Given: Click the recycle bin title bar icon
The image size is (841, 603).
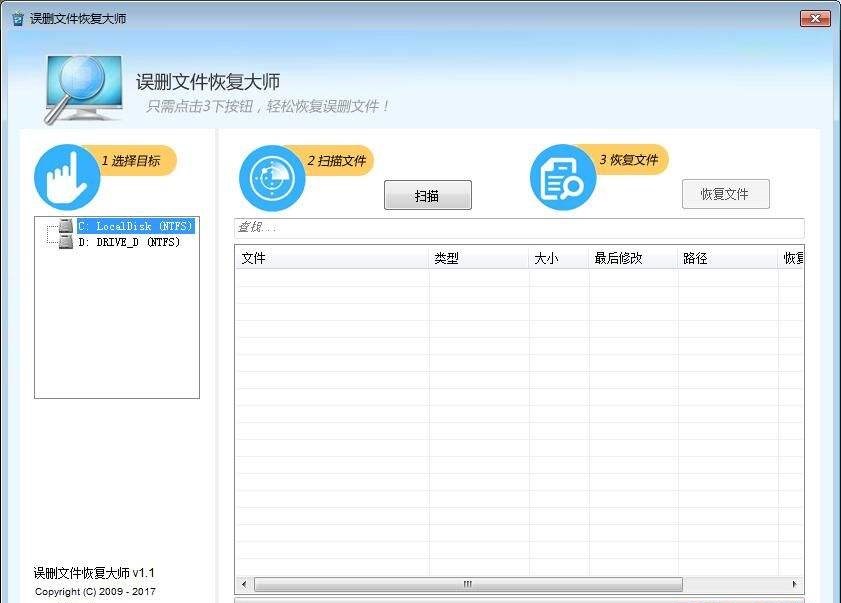Looking at the screenshot, I should (x=18, y=19).
